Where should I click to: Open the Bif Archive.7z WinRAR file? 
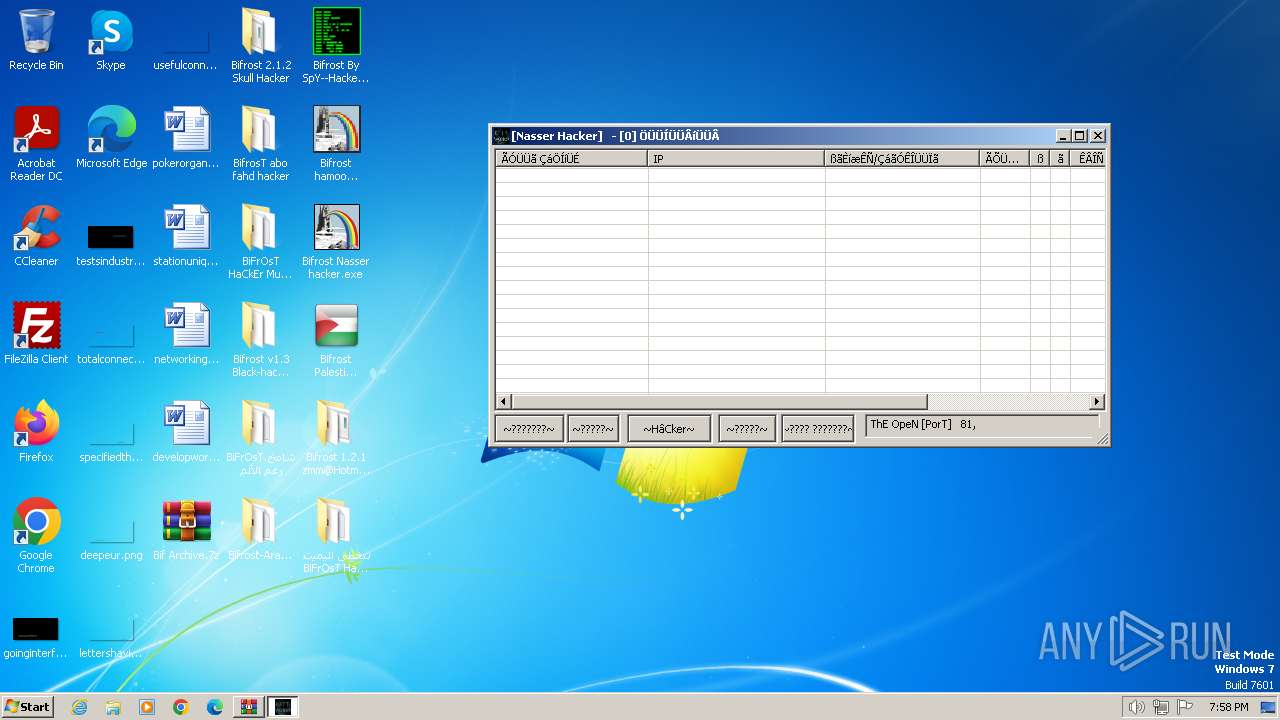[186, 529]
